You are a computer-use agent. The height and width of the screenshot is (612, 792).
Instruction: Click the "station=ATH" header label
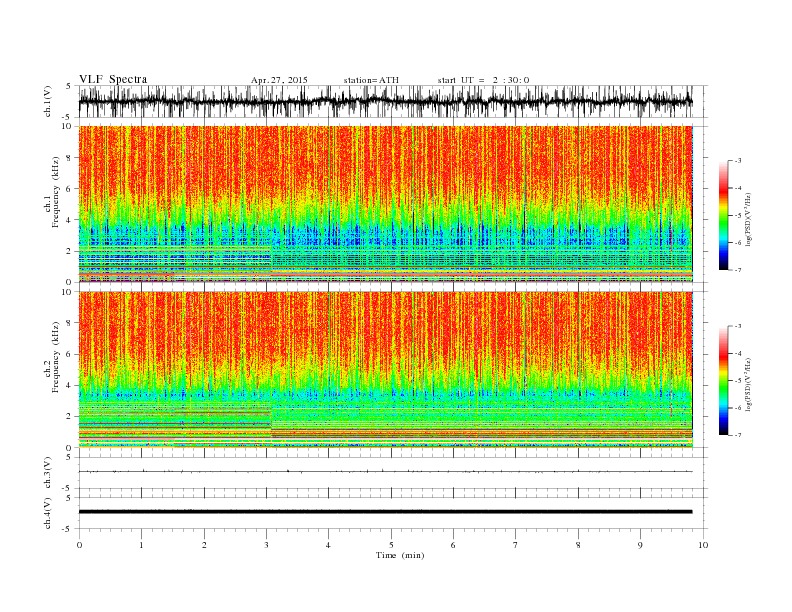tap(371, 80)
